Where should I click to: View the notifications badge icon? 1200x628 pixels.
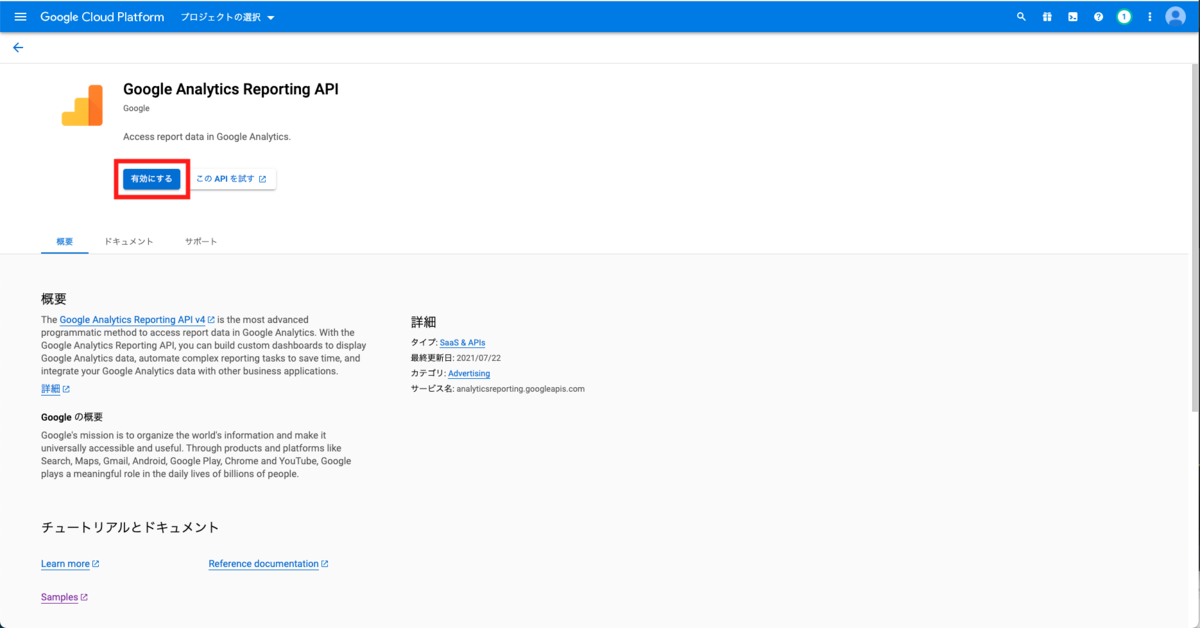[1124, 17]
